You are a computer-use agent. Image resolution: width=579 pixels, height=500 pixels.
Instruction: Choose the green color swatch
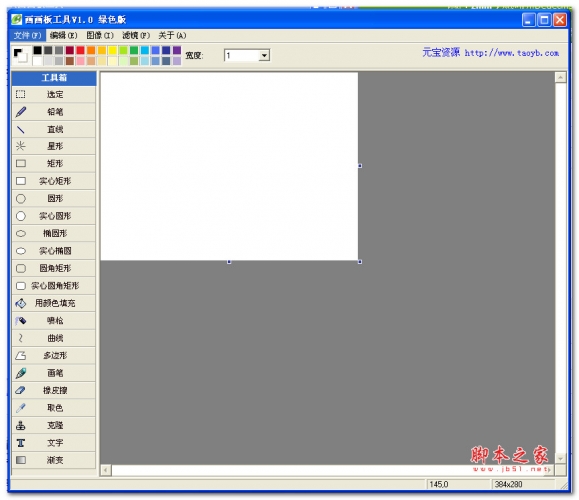pos(134,50)
